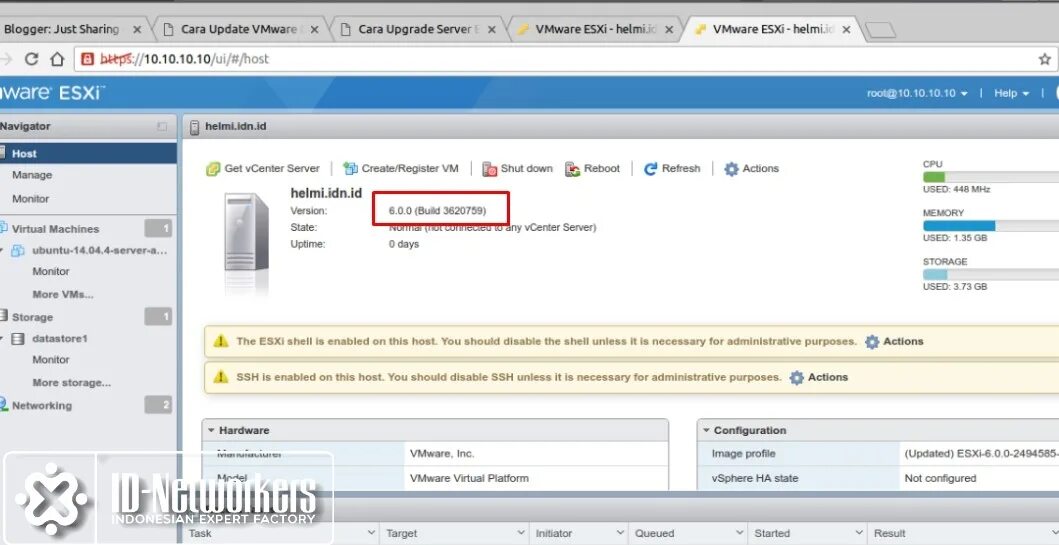The height and width of the screenshot is (545, 1059).
Task: Open root@10.10.10.10 user menu
Action: [x=917, y=93]
